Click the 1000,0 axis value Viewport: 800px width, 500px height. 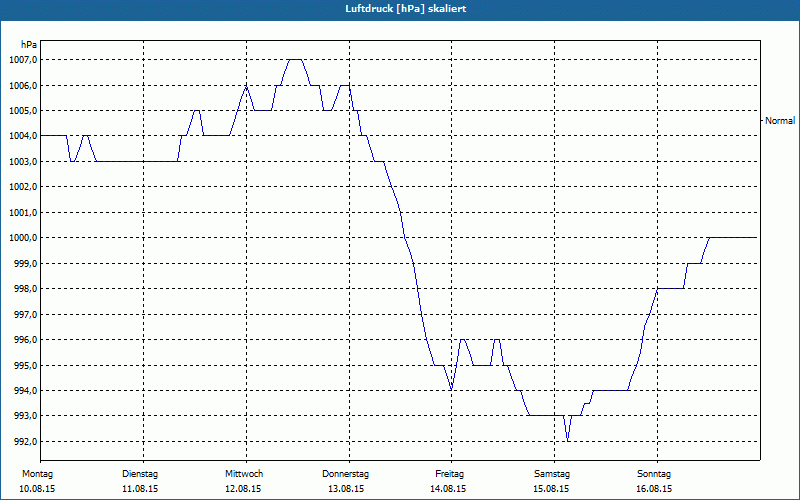pyautogui.click(x=23, y=238)
